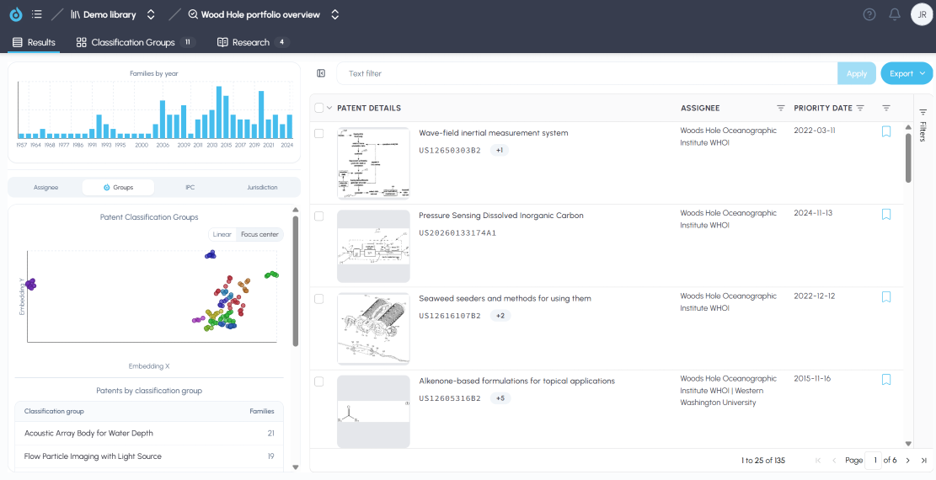This screenshot has width=936, height=480.
Task: Switch chart scale to Focus center
Action: point(260,235)
